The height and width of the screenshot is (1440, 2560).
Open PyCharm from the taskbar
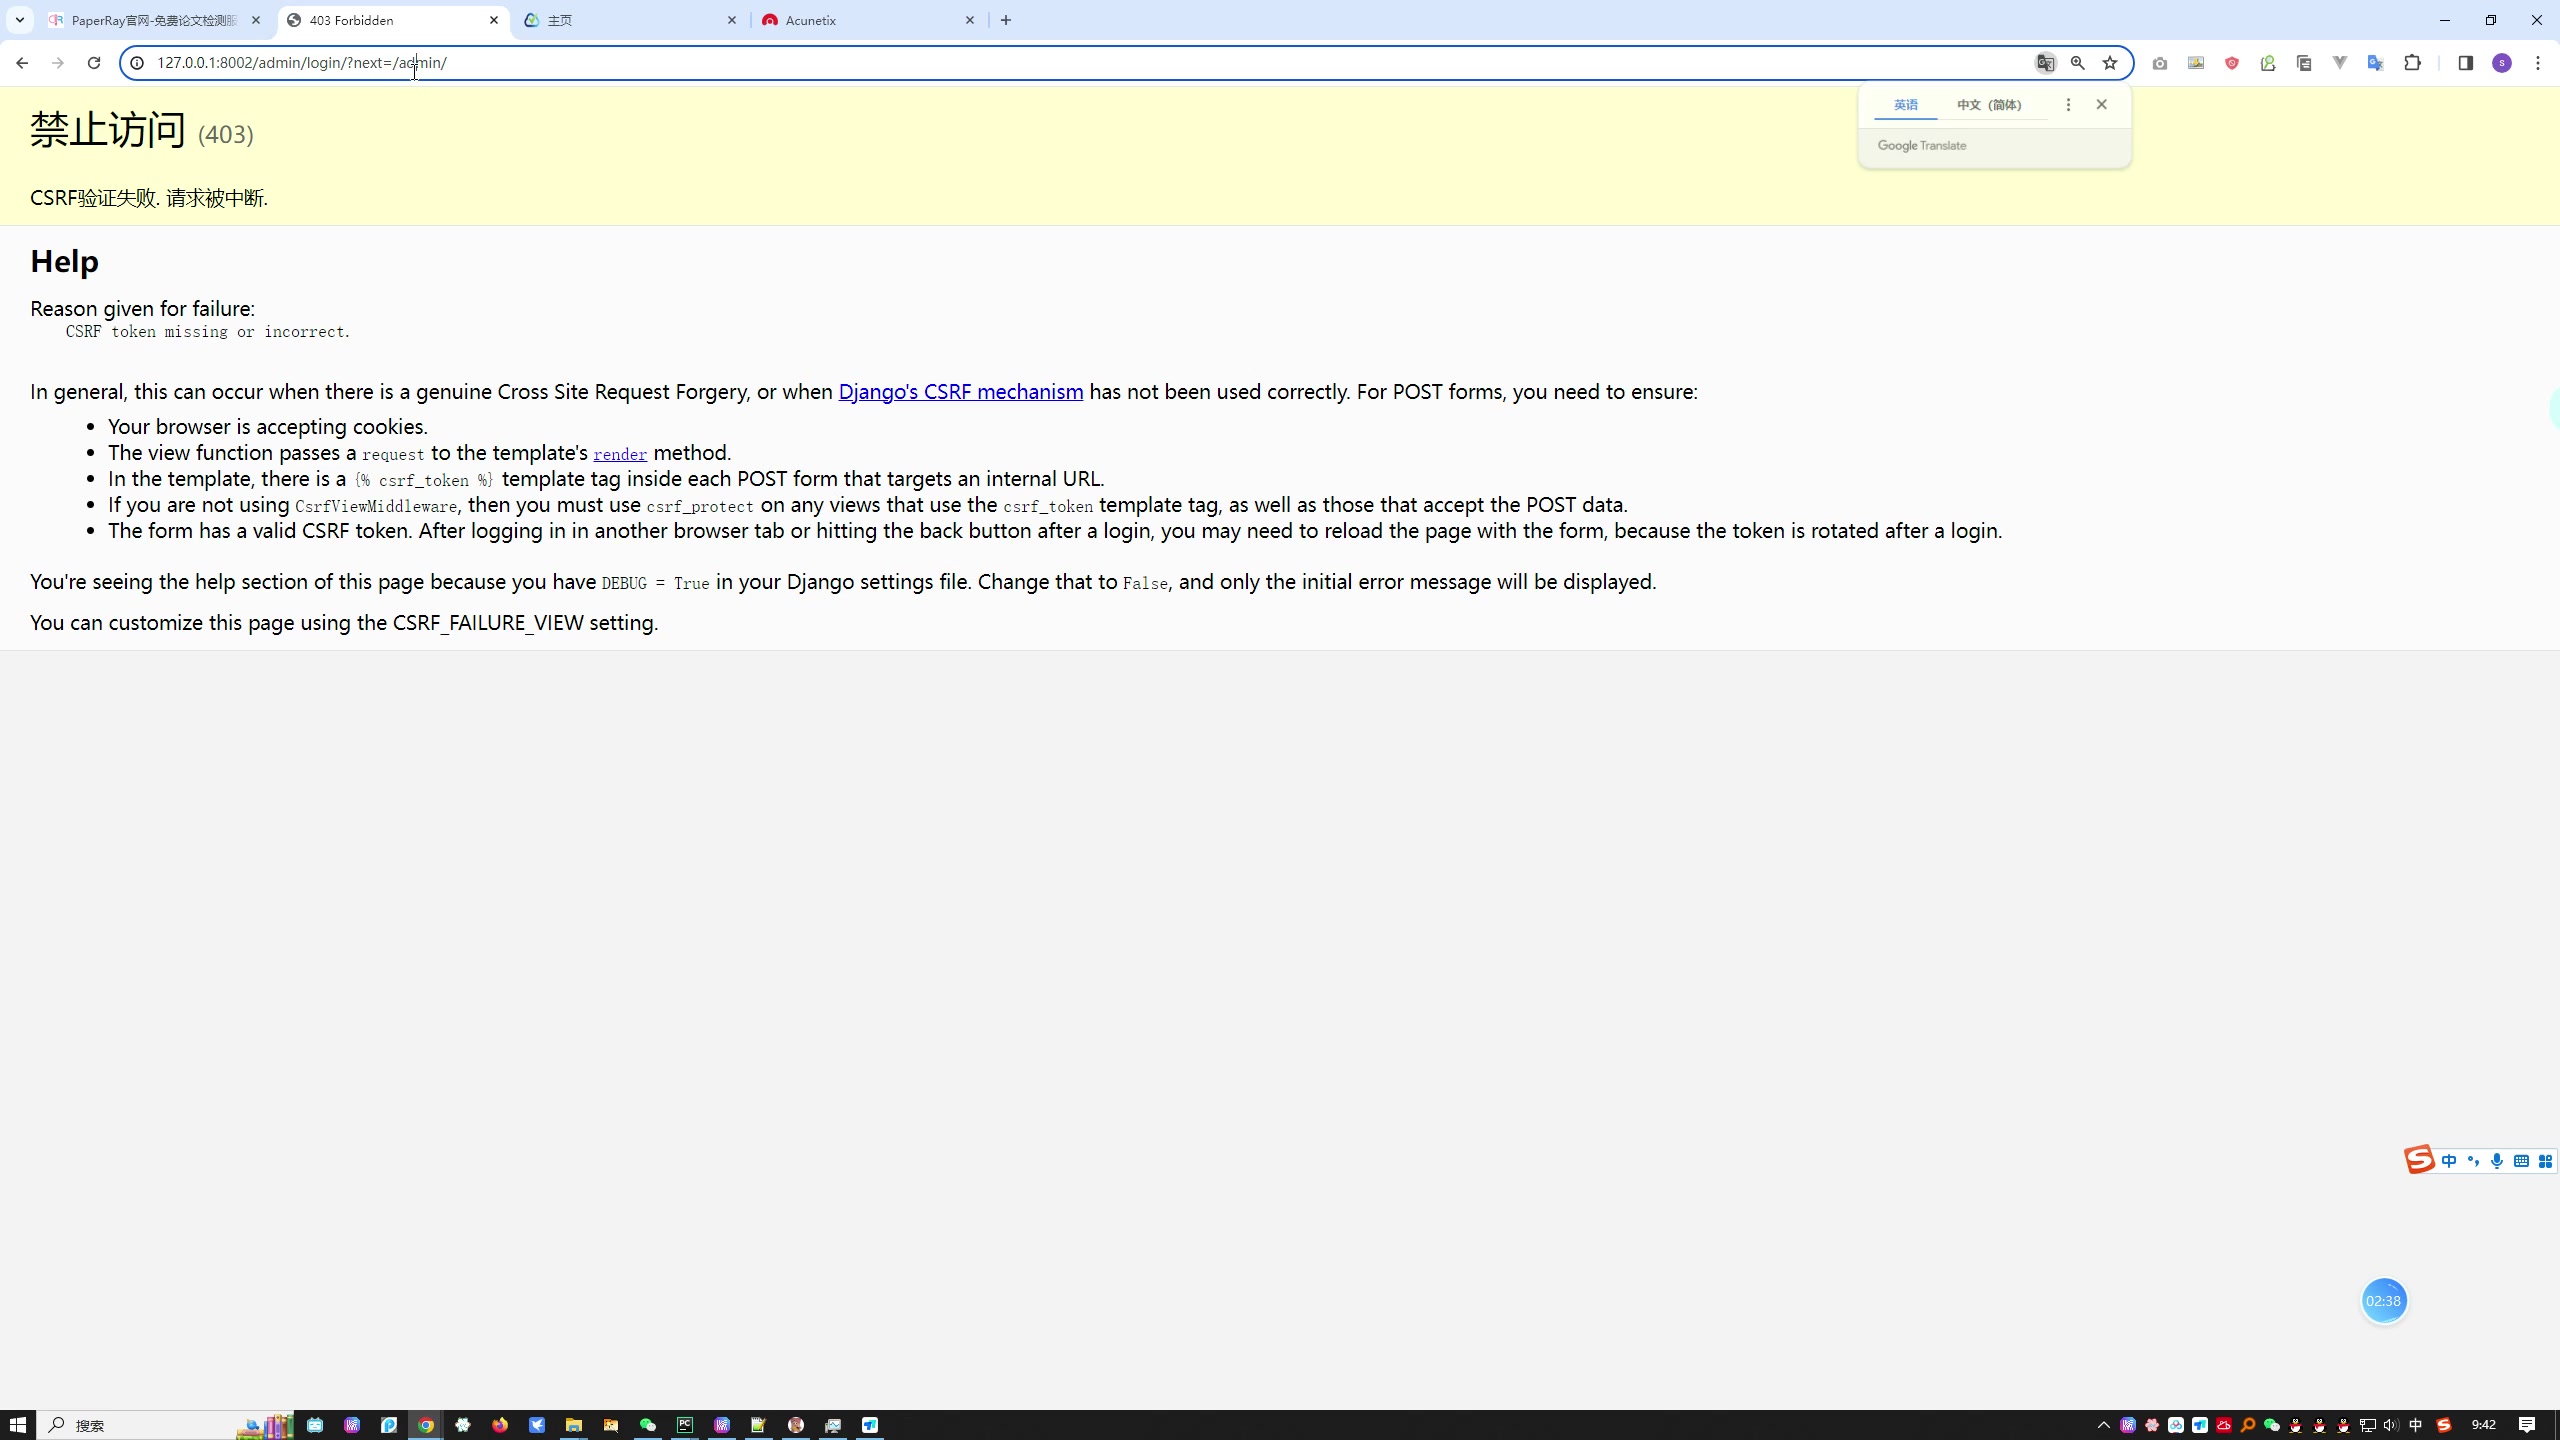(x=685, y=1425)
